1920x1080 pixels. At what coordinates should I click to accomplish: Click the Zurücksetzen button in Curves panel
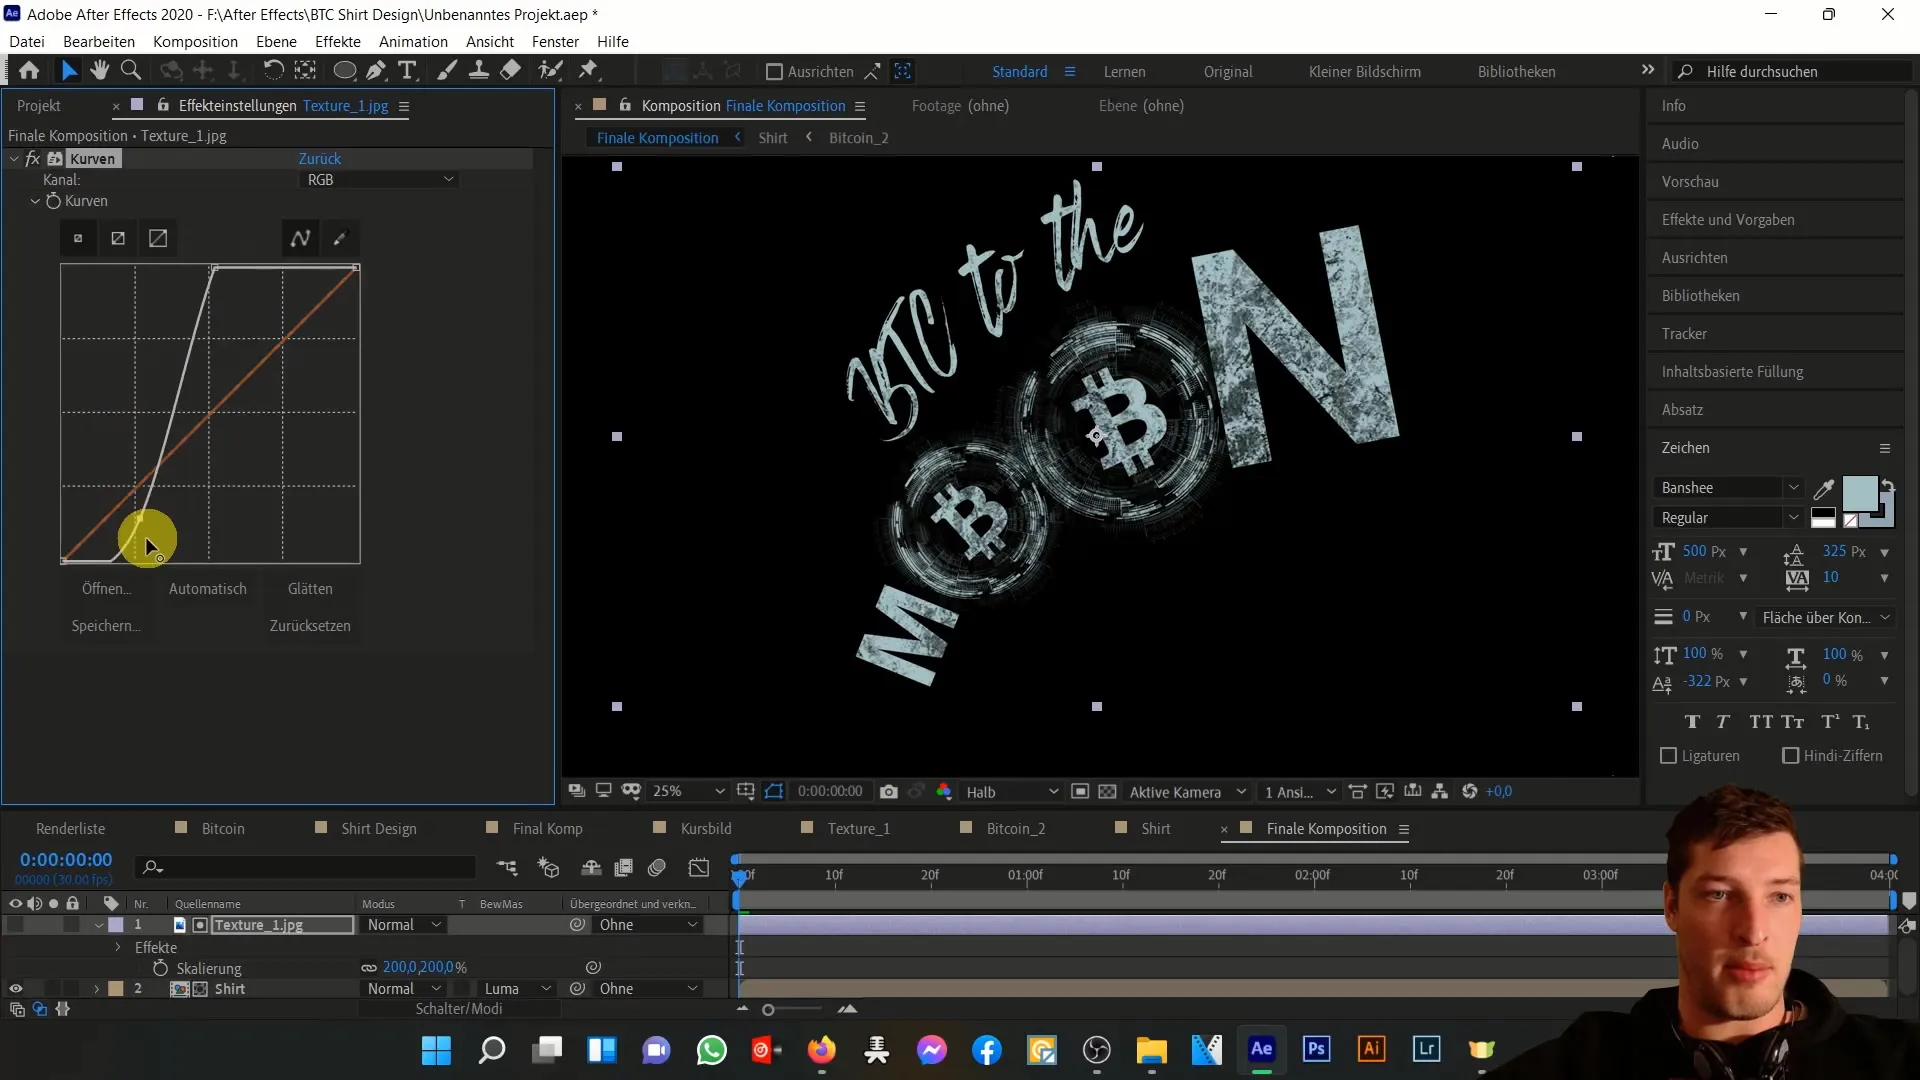[x=310, y=625]
